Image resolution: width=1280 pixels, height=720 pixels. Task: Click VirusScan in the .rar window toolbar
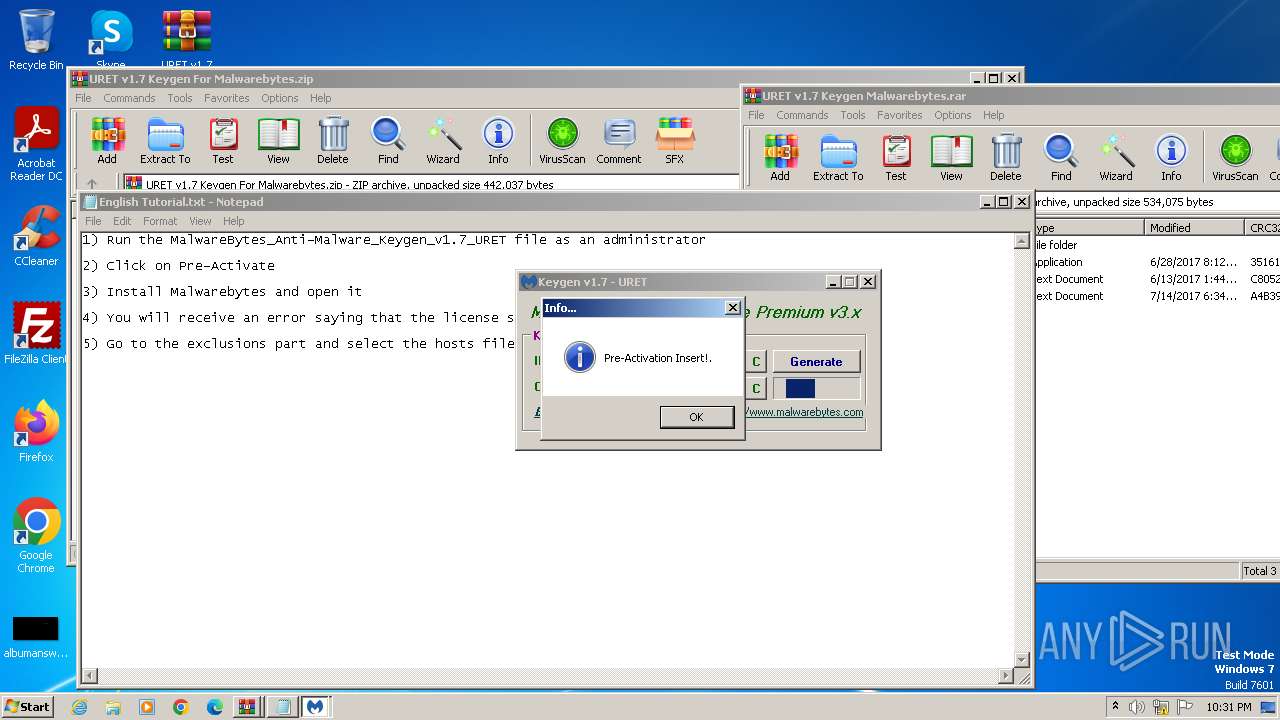click(x=1235, y=158)
